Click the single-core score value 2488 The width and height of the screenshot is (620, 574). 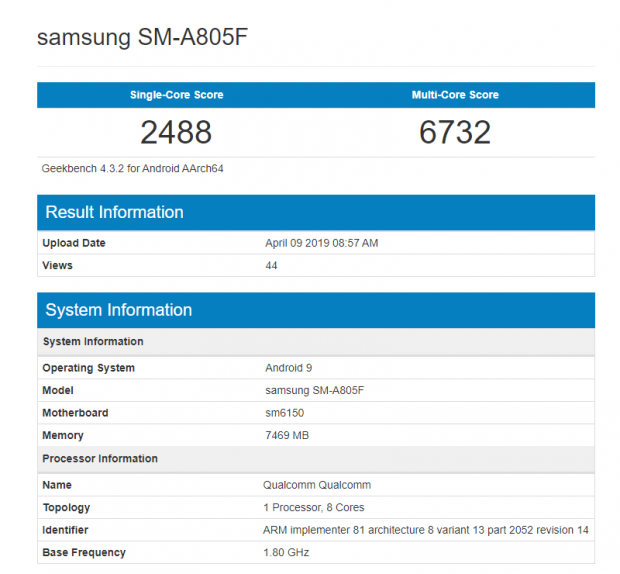(176, 132)
